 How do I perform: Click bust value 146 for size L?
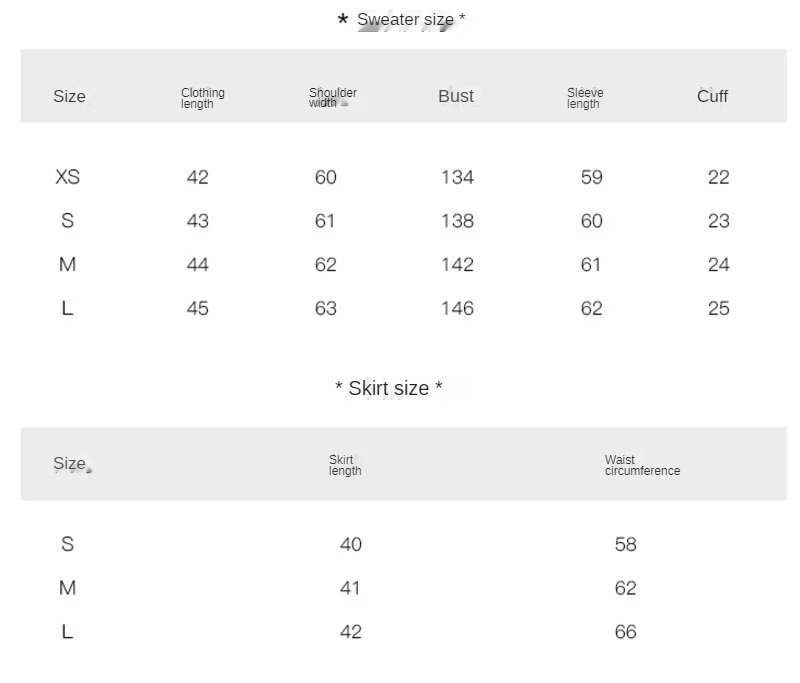click(457, 308)
